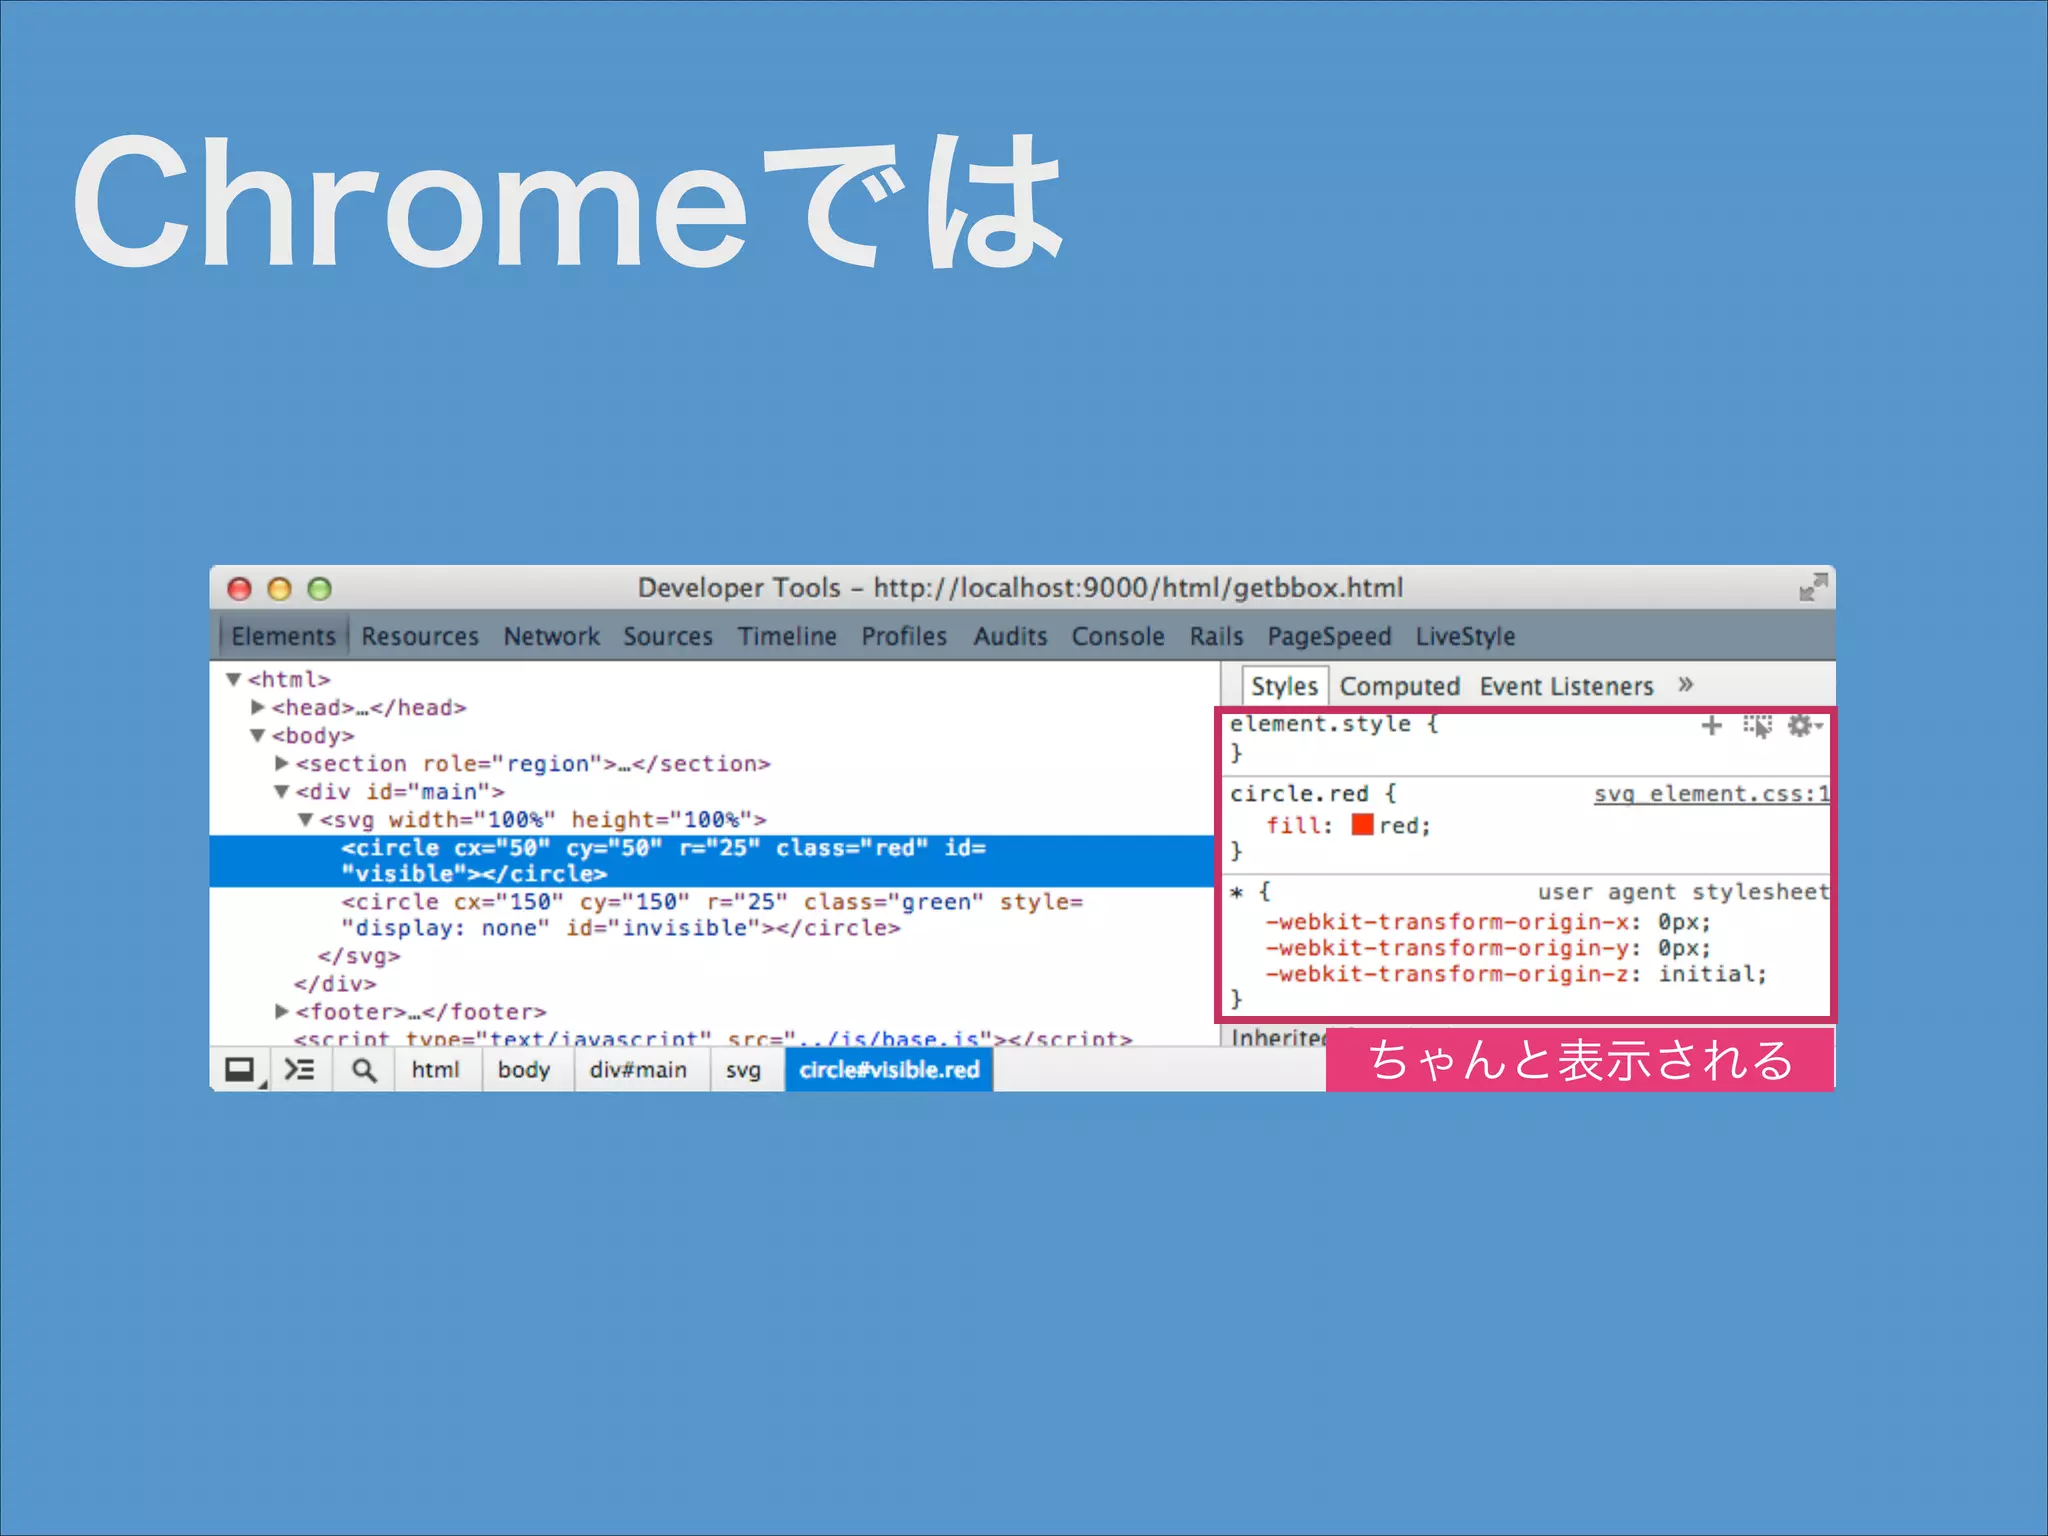Switch to the Resources tab
This screenshot has width=2048, height=1536.
(420, 636)
